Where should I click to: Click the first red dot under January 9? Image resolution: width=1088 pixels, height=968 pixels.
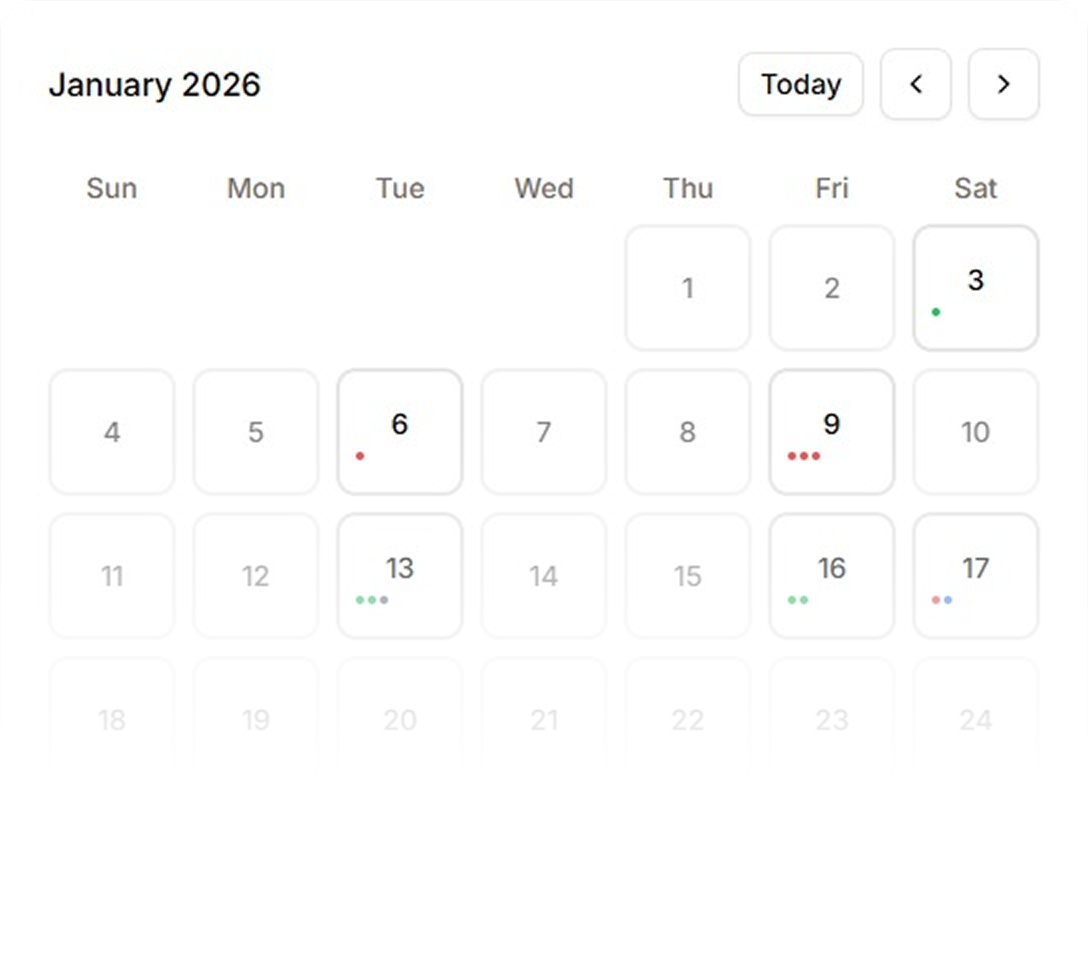tap(792, 456)
